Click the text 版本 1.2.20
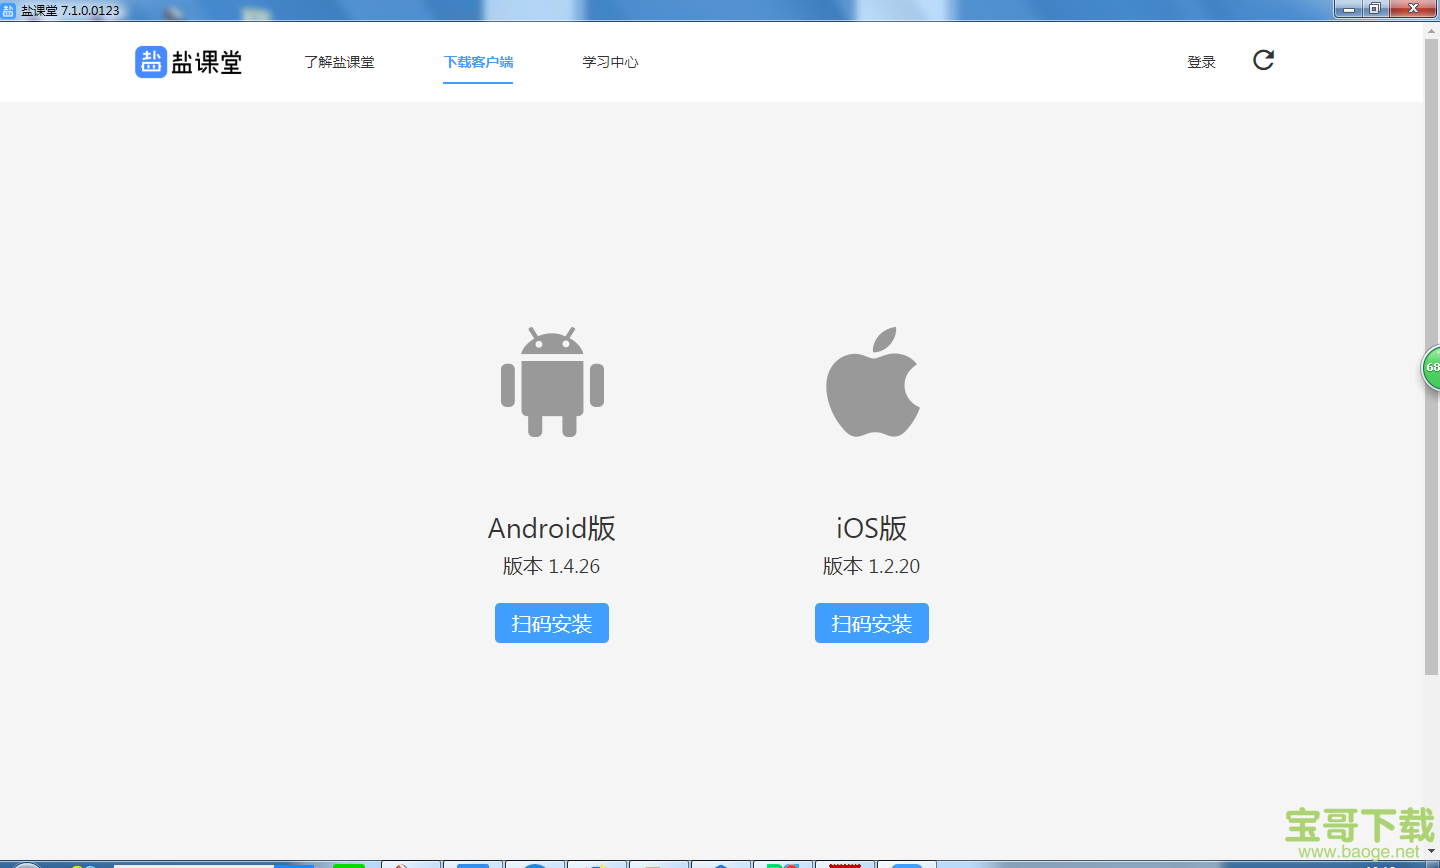This screenshot has height=868, width=1440. coord(872,566)
